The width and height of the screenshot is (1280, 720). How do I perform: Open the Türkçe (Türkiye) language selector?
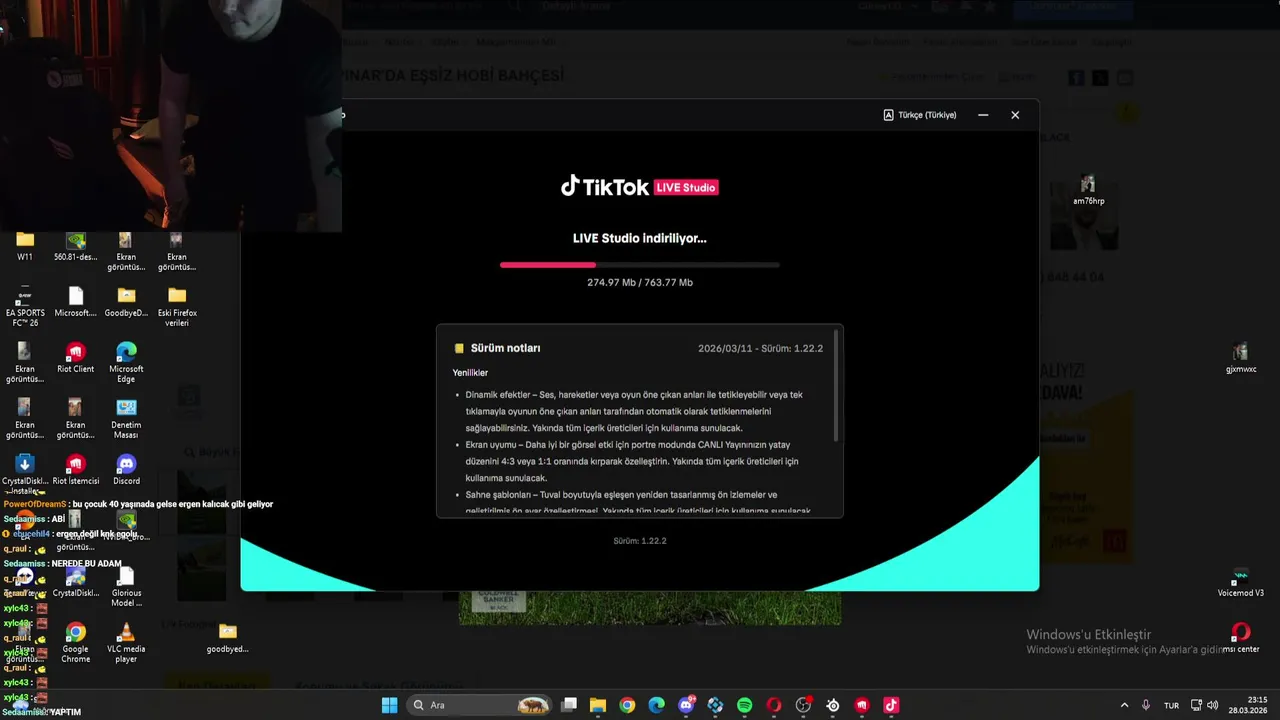920,115
